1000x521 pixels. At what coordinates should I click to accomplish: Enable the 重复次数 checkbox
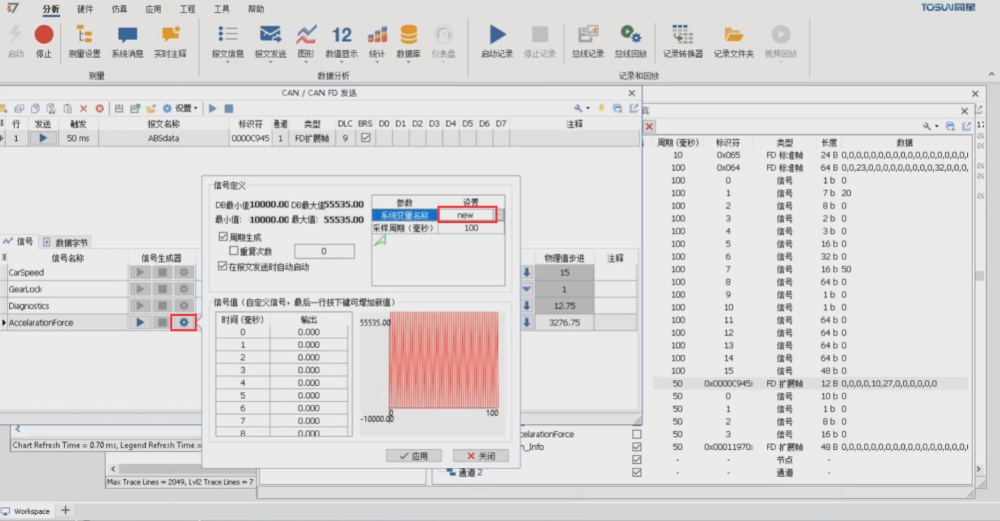[234, 251]
